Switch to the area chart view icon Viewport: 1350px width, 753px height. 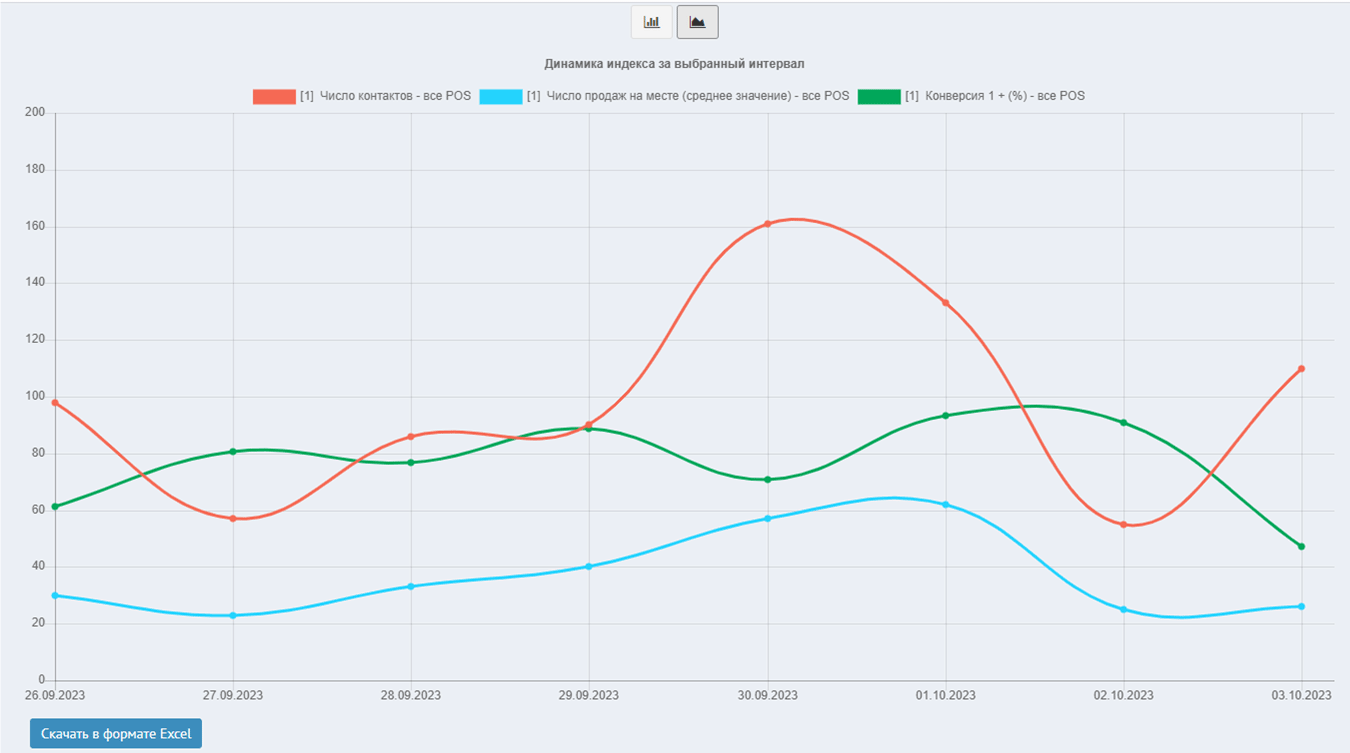(697, 22)
